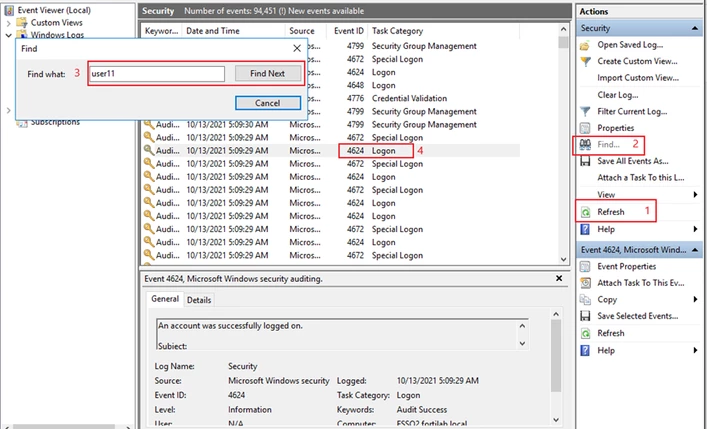Select the Windows Logs tree item
707x429 pixels.
pos(57,35)
